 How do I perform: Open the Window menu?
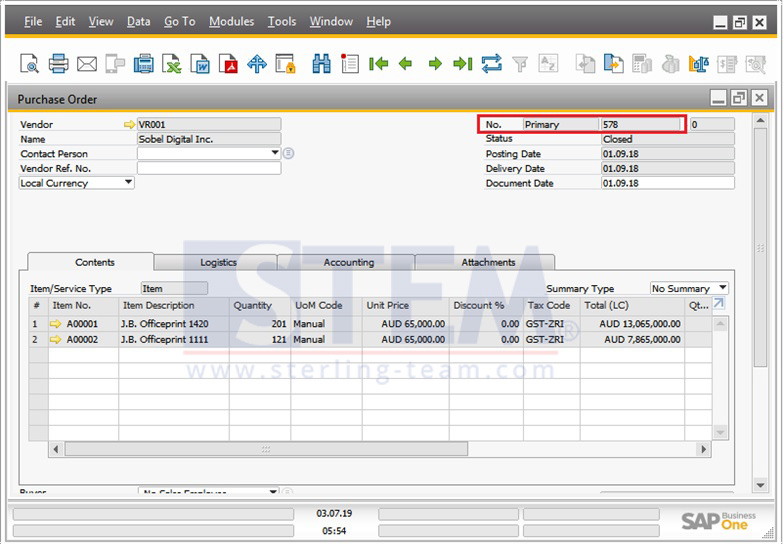tap(331, 21)
